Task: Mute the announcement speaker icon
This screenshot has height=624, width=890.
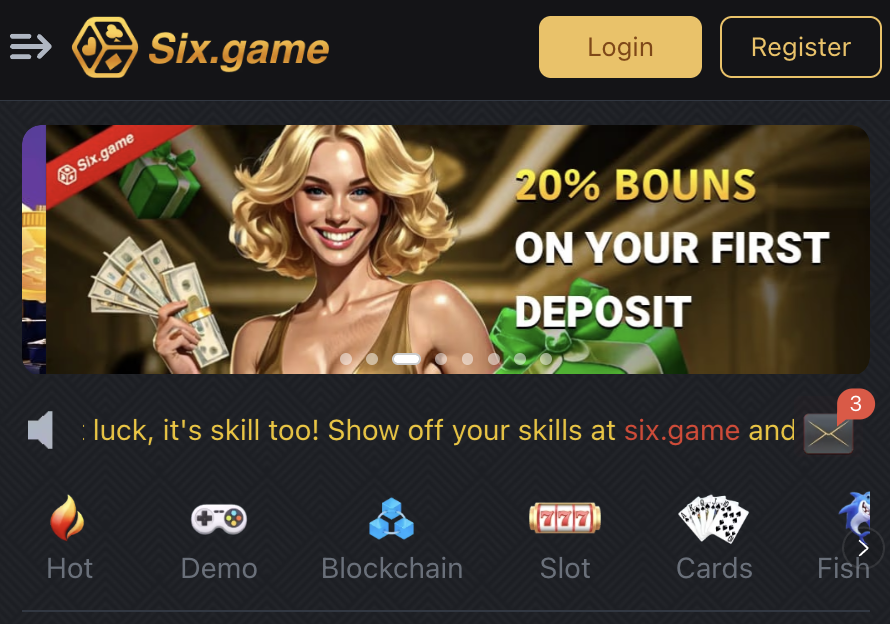Action: [x=41, y=430]
